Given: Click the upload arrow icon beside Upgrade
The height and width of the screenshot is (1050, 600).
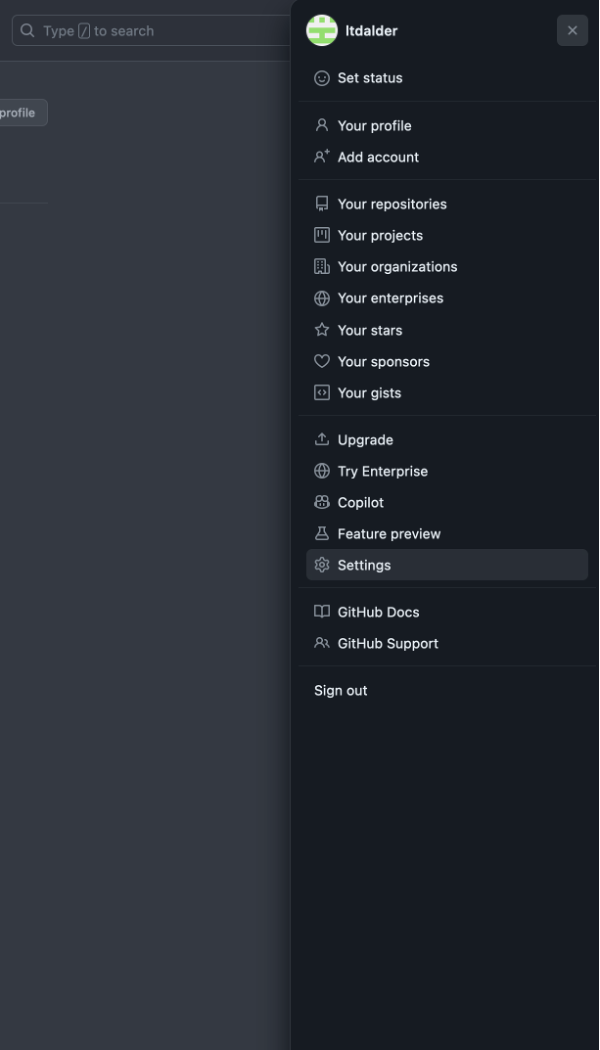Looking at the screenshot, I should 320,439.
